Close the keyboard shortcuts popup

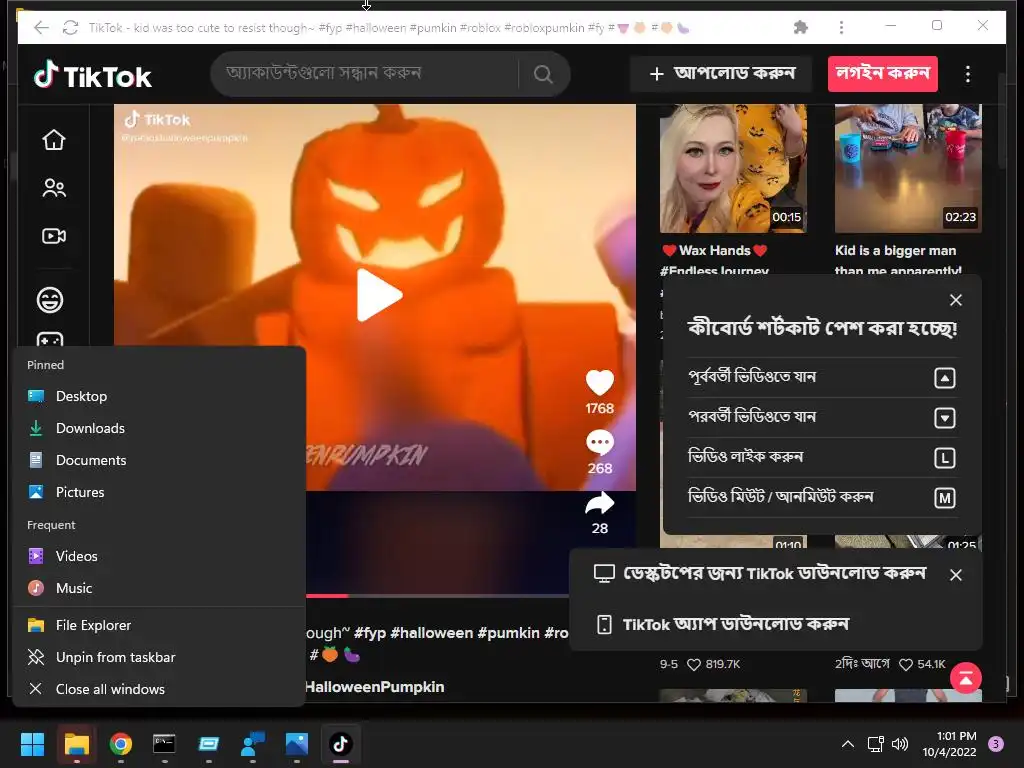955,300
